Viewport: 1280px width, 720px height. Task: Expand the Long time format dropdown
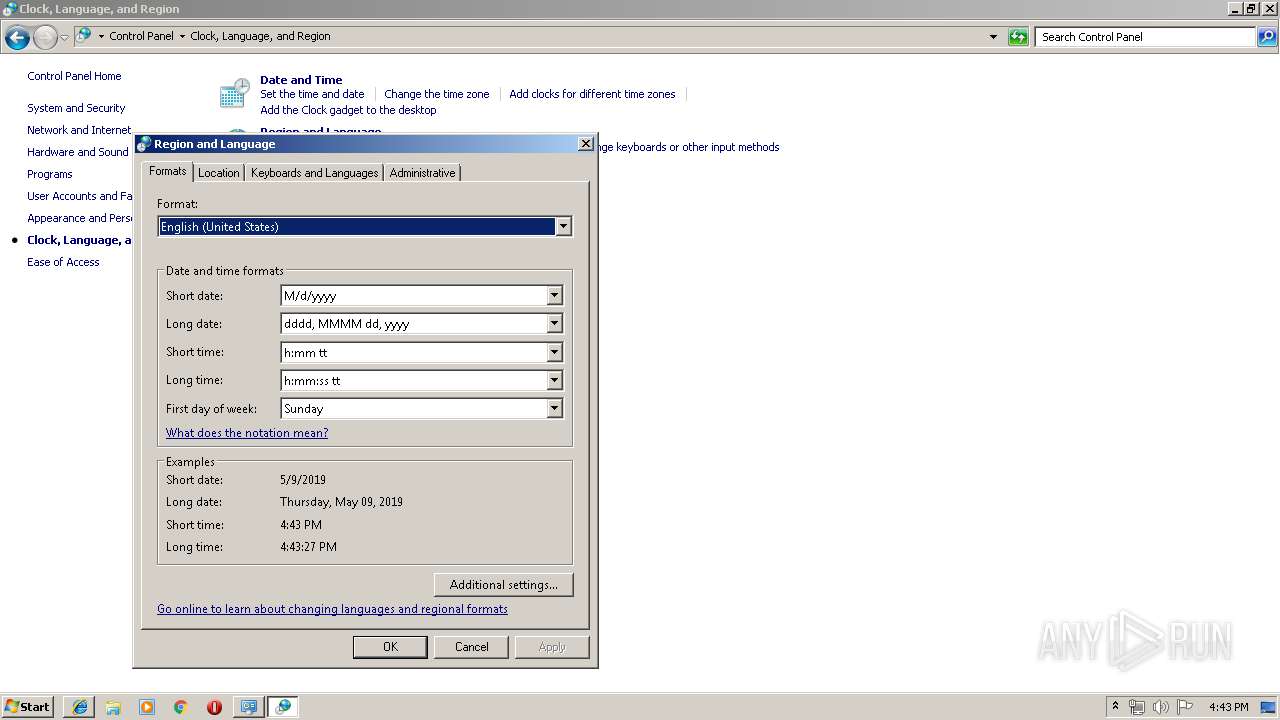(554, 380)
